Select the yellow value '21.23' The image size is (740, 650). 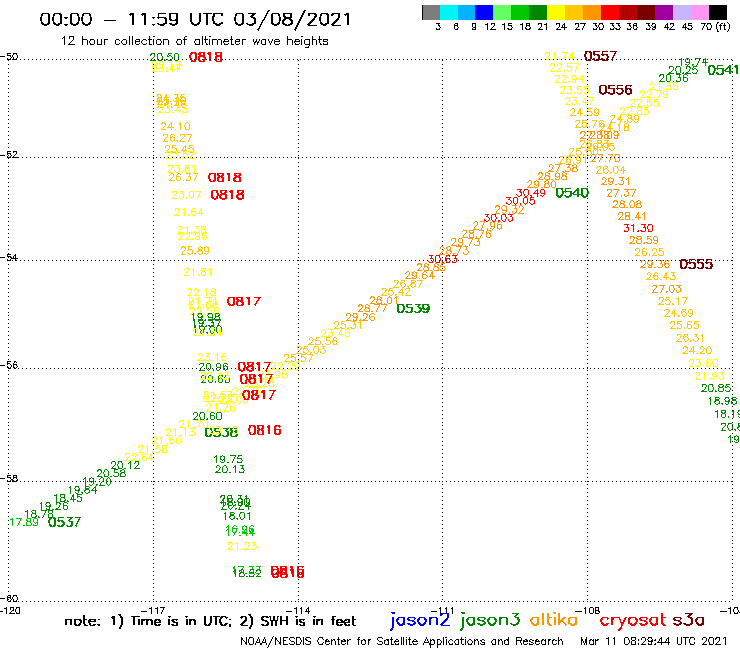pyautogui.click(x=242, y=546)
